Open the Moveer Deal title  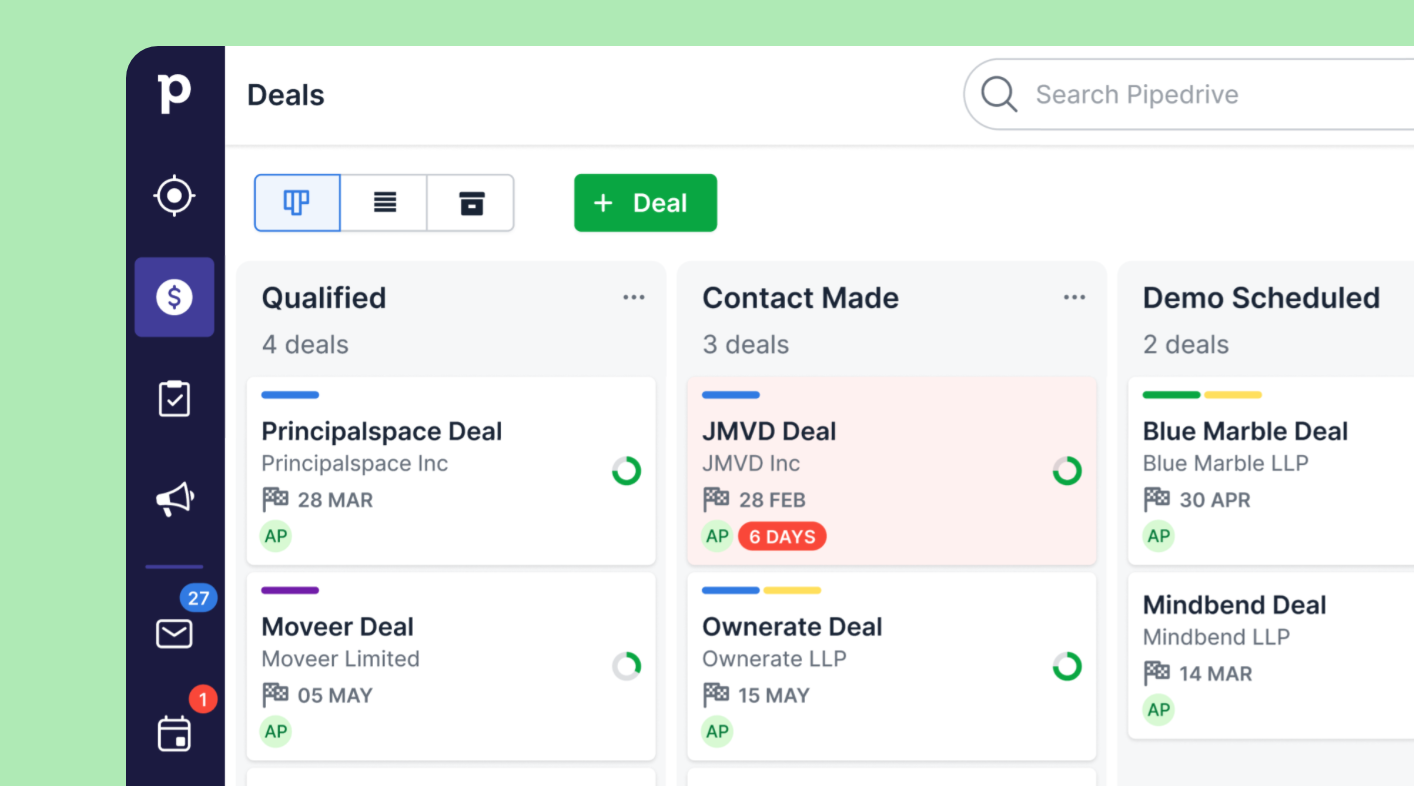[338, 627]
